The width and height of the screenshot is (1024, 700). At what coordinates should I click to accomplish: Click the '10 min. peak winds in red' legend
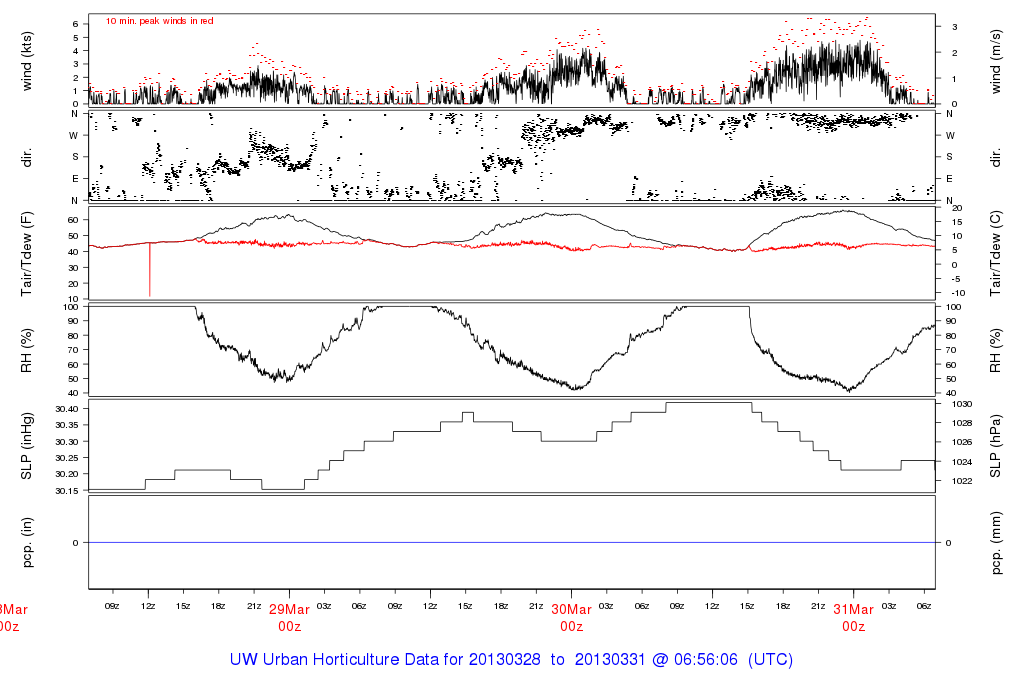coord(159,21)
